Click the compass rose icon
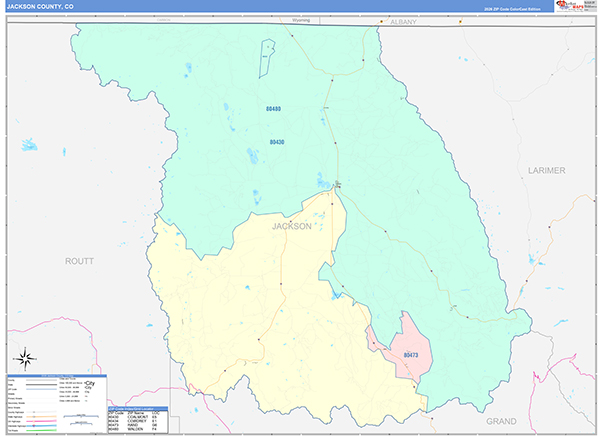 (x=25, y=359)
